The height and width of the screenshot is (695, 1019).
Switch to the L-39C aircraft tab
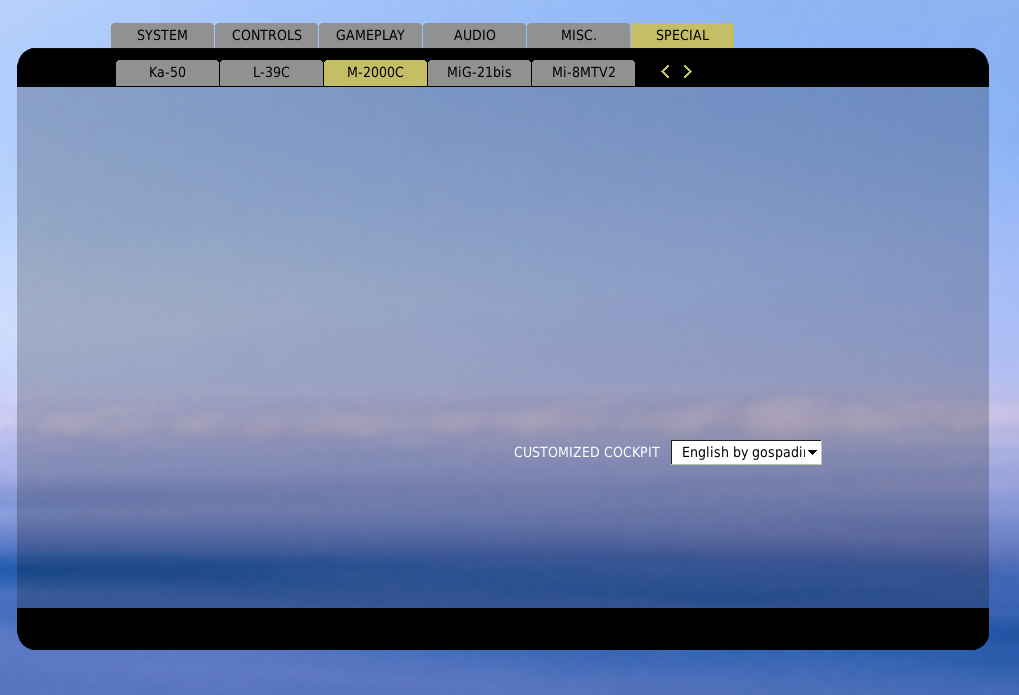point(271,73)
